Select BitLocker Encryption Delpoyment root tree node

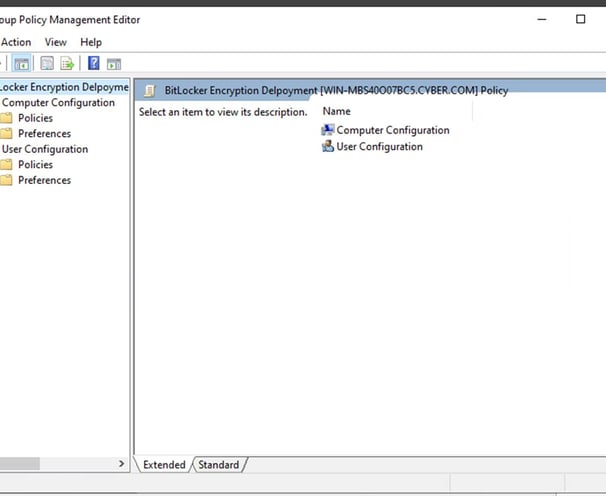(x=64, y=87)
